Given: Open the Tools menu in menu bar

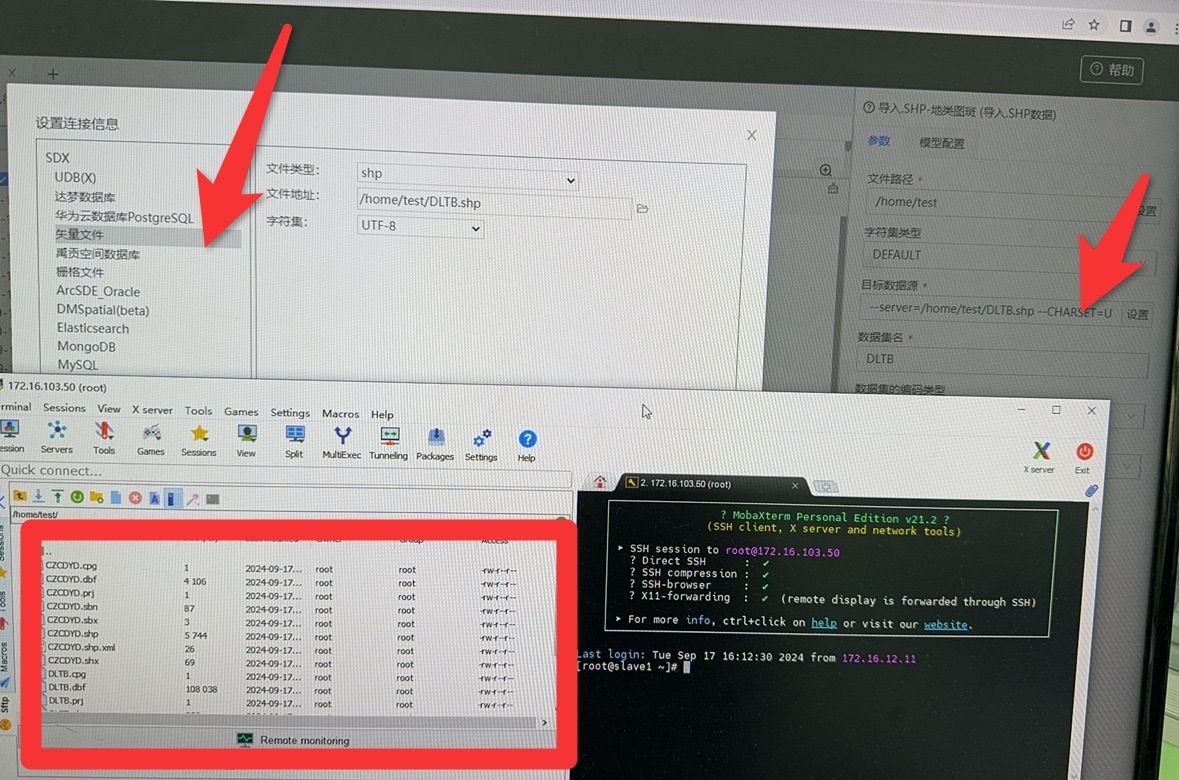Looking at the screenshot, I should tap(199, 411).
